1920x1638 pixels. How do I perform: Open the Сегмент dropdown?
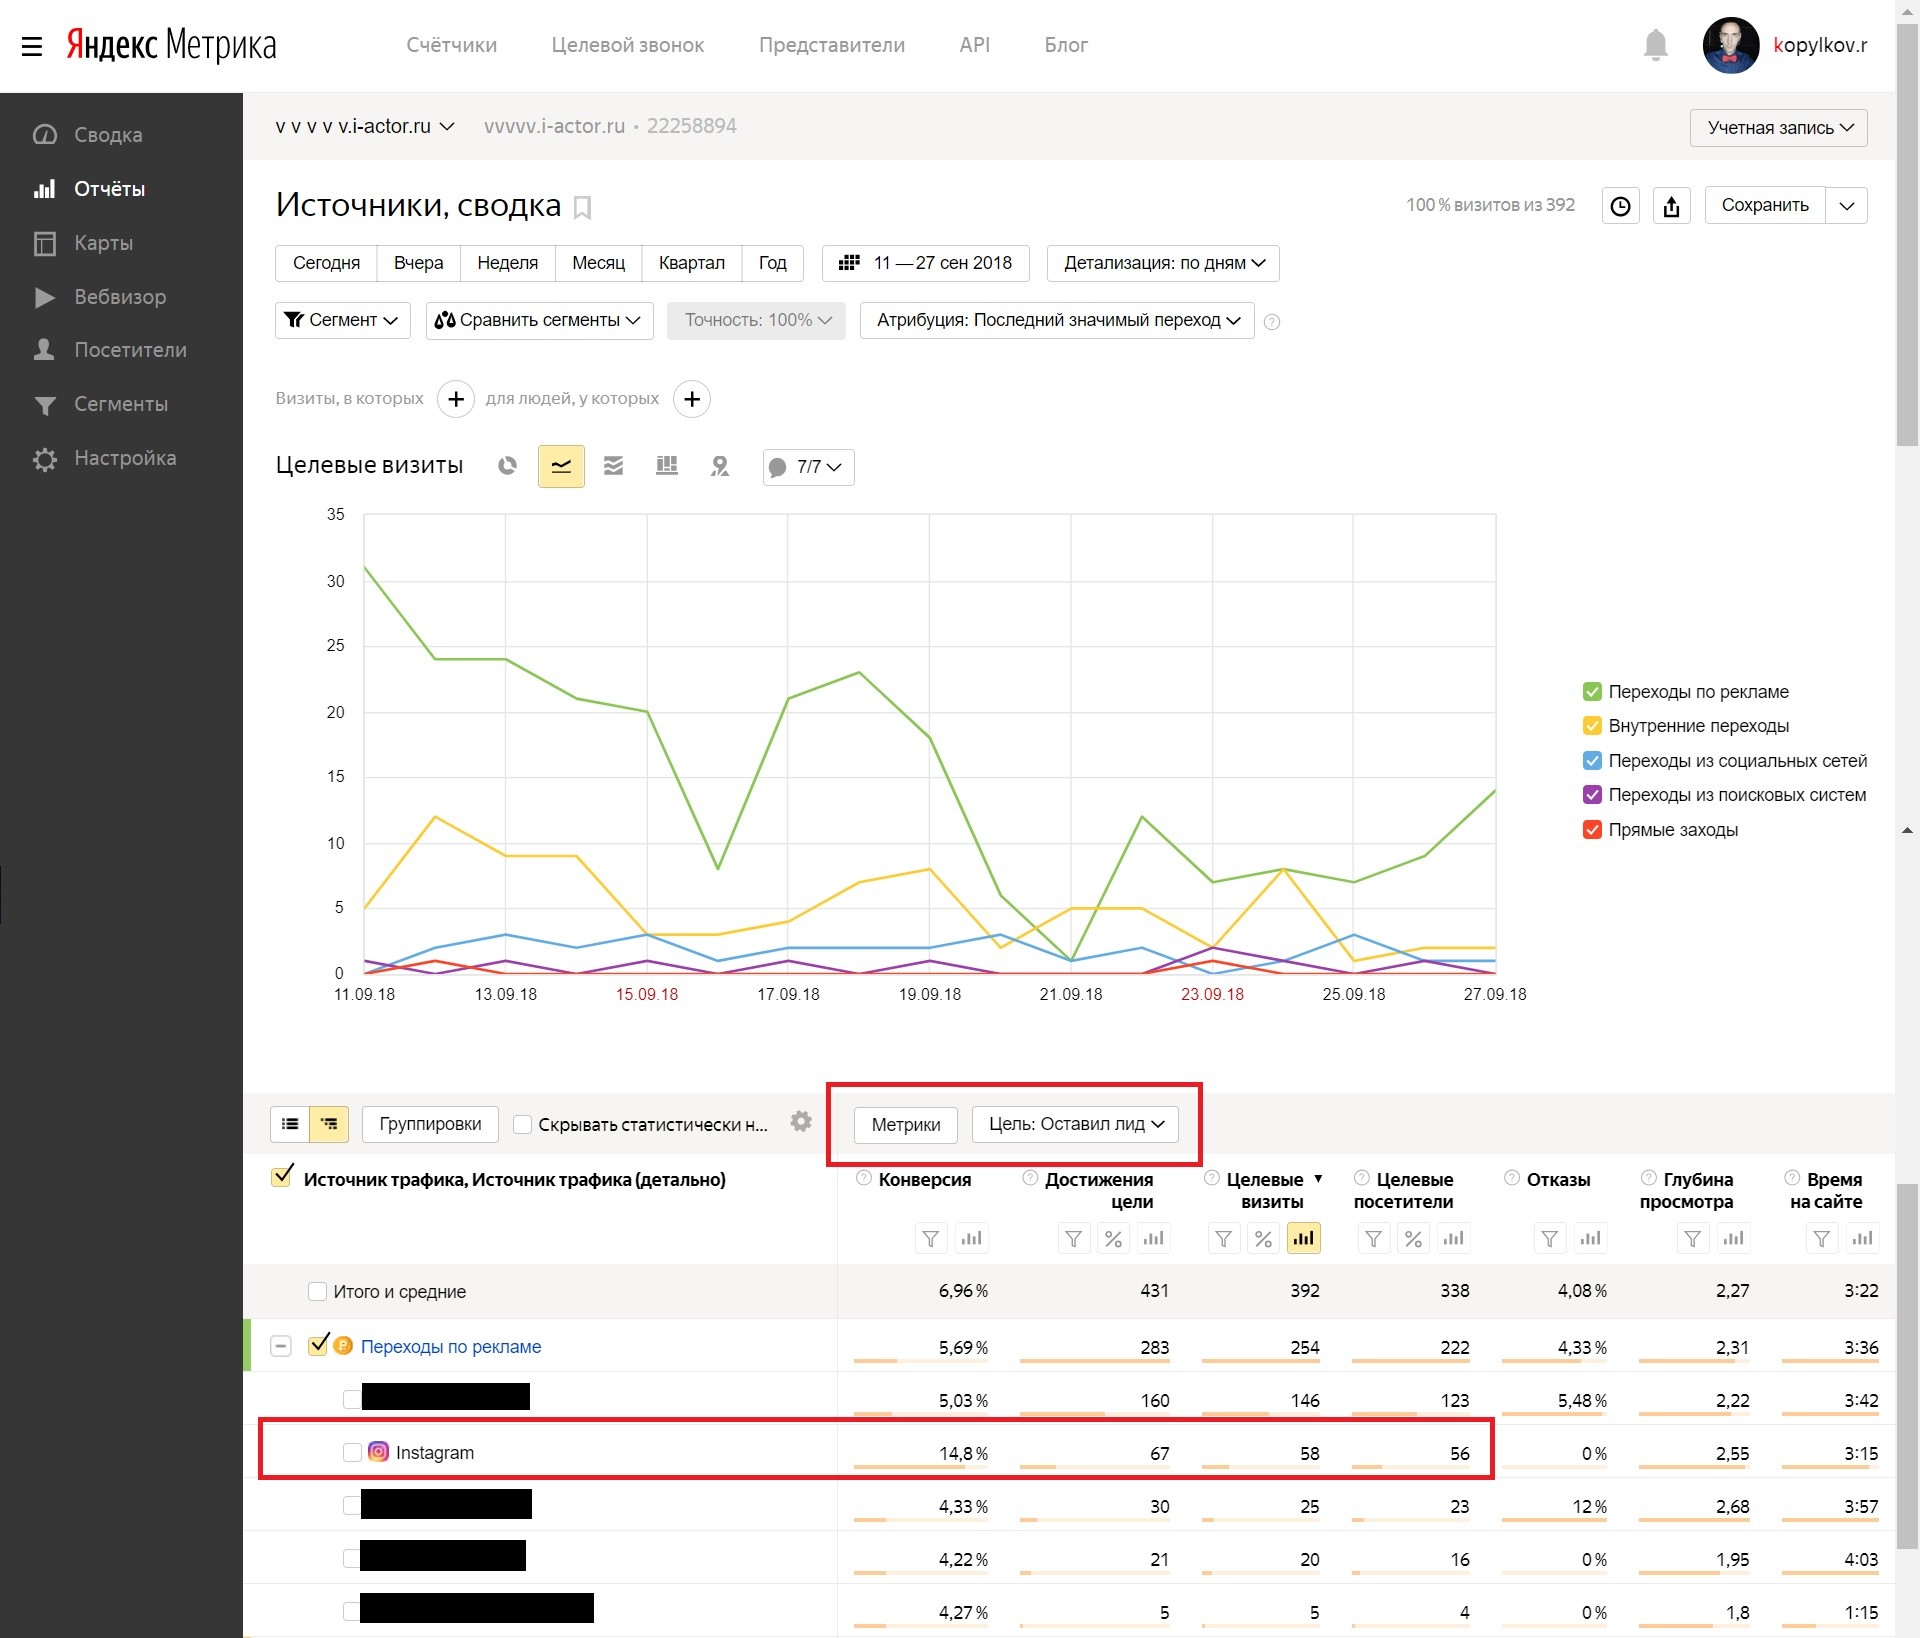pos(342,320)
